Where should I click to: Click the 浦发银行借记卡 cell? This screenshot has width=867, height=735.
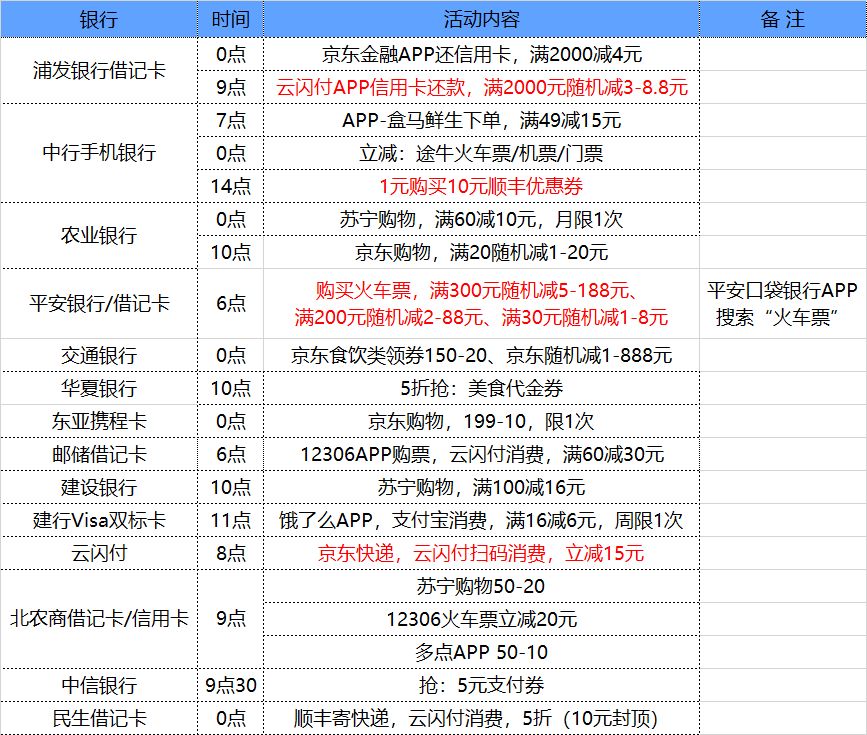click(x=99, y=71)
